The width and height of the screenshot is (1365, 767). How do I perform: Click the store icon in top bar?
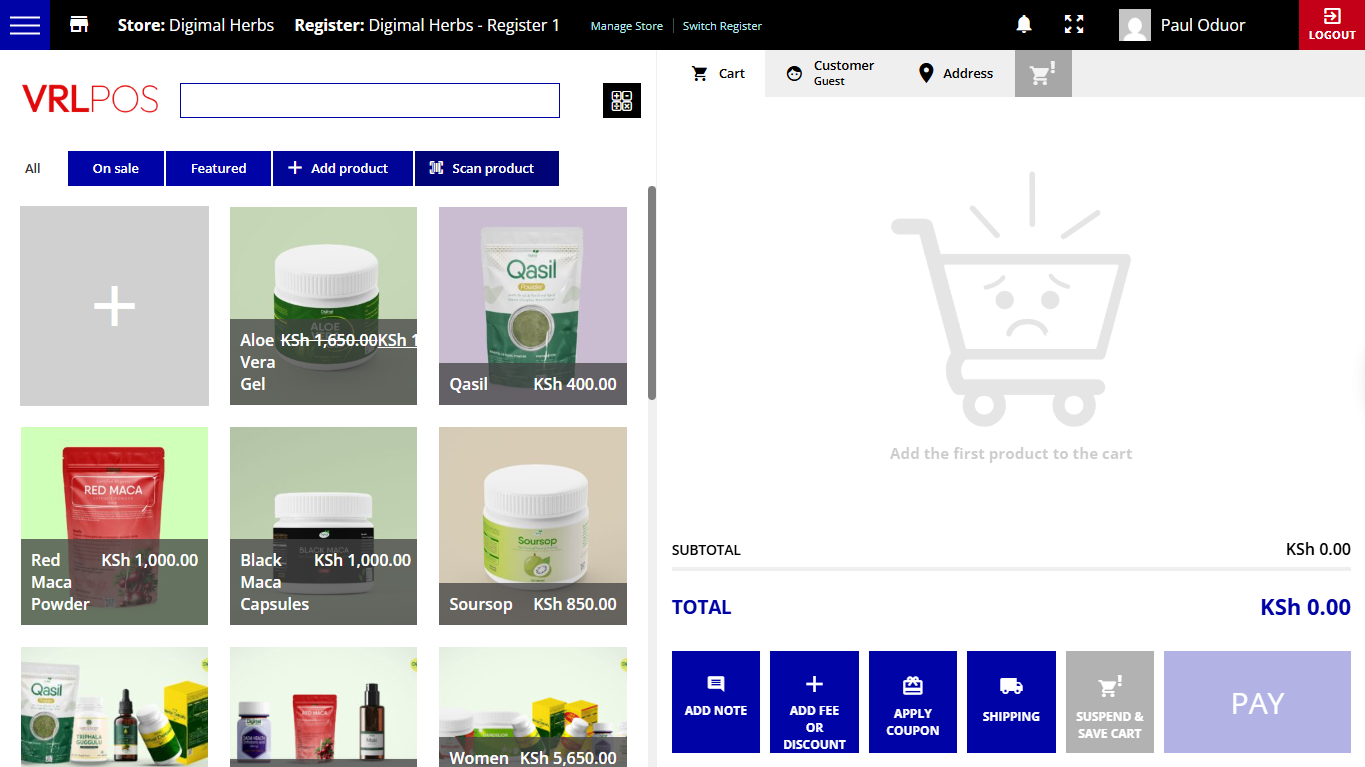79,25
